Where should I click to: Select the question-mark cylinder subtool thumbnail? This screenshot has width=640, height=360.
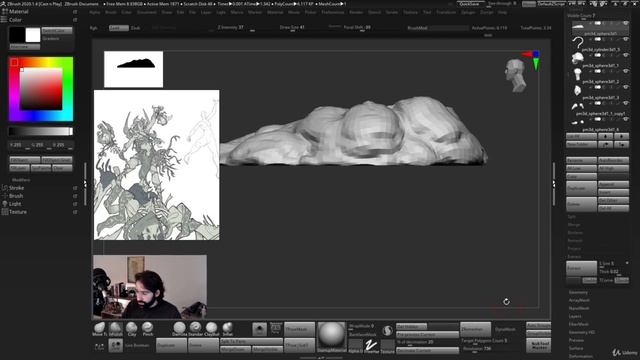pos(578,42)
